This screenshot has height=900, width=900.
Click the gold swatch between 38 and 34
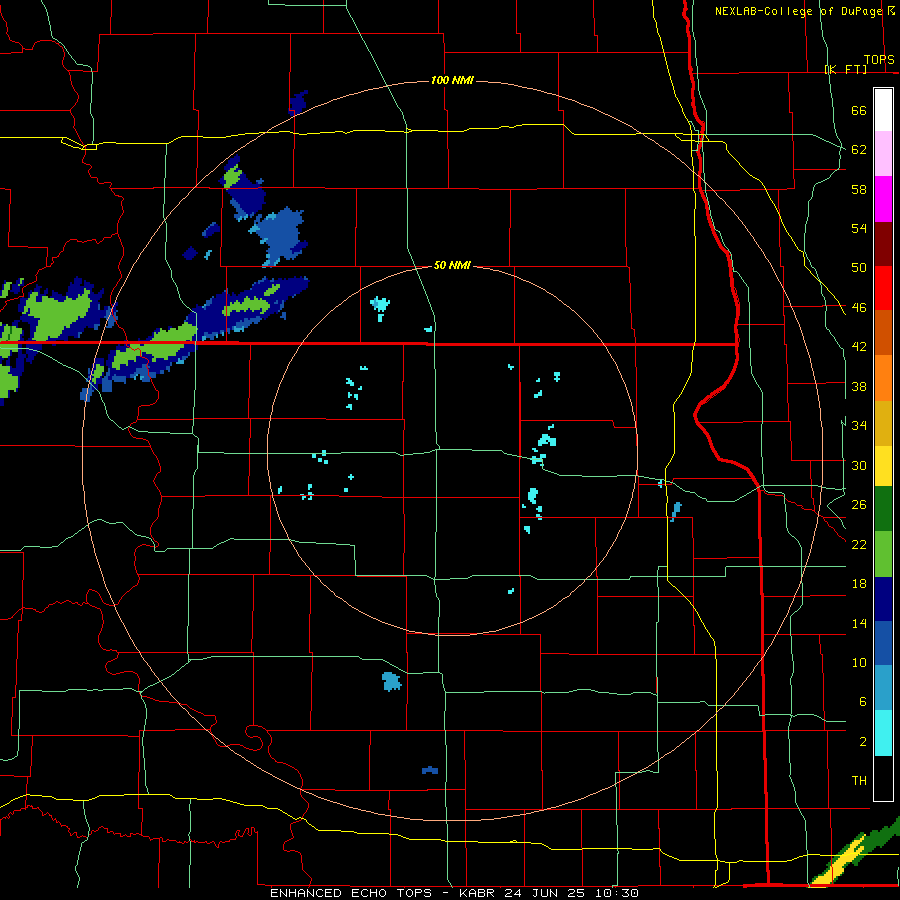tap(883, 423)
